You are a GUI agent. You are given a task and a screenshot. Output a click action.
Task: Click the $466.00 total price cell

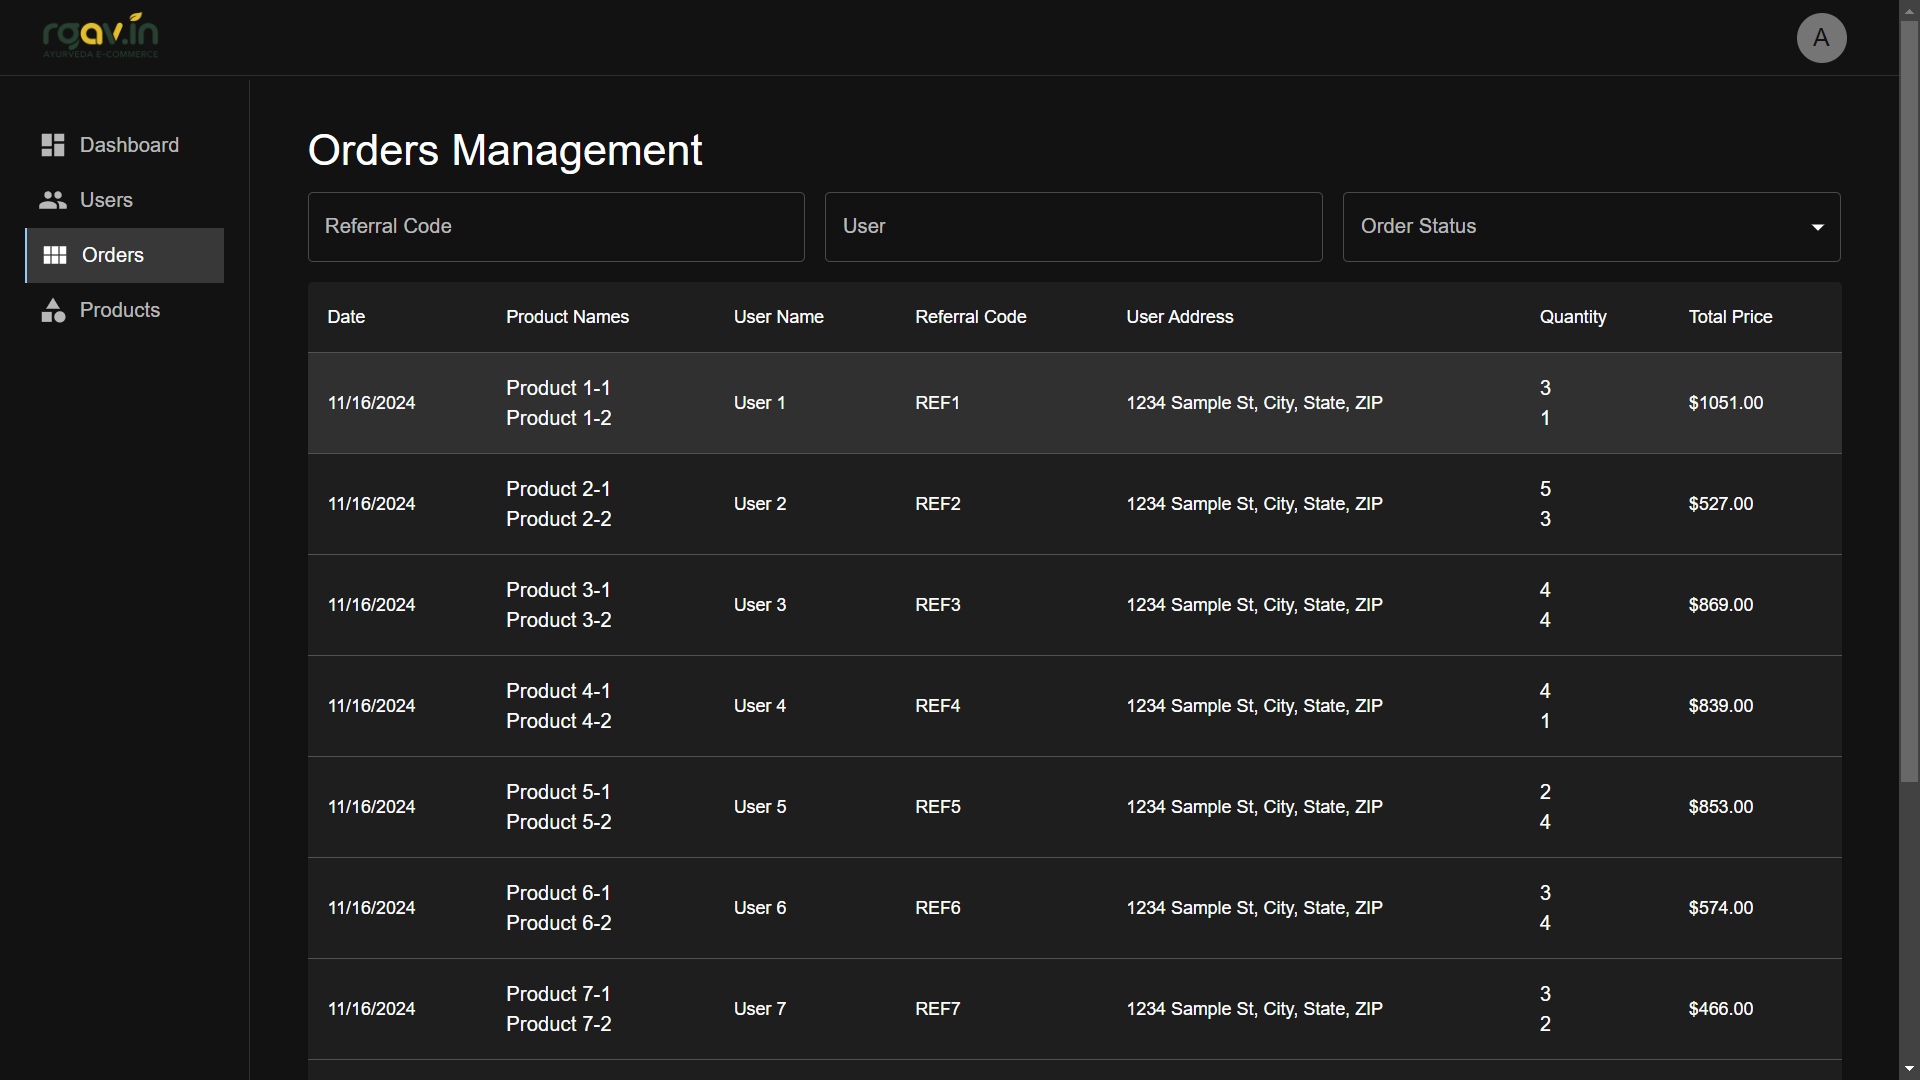coord(1720,1009)
